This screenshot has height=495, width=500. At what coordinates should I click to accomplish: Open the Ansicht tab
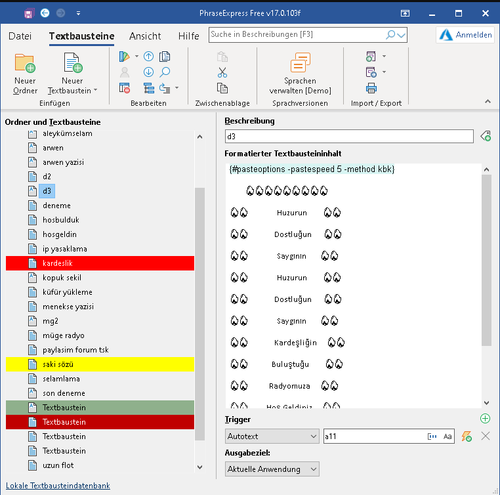tap(145, 36)
